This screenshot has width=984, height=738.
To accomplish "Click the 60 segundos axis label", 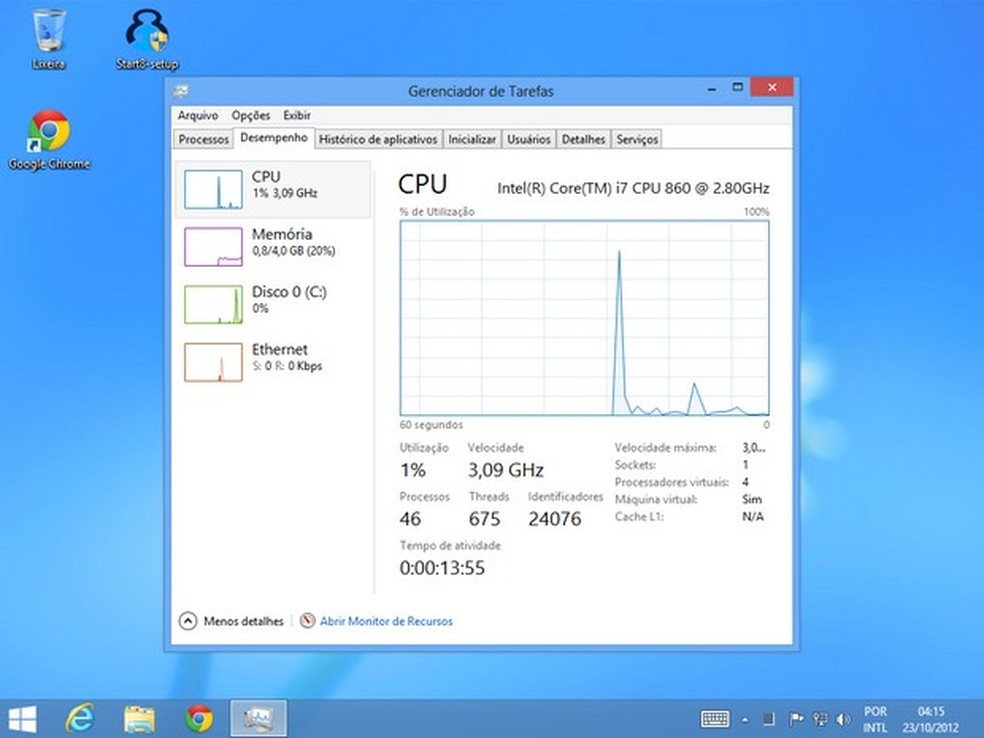I will pos(431,425).
